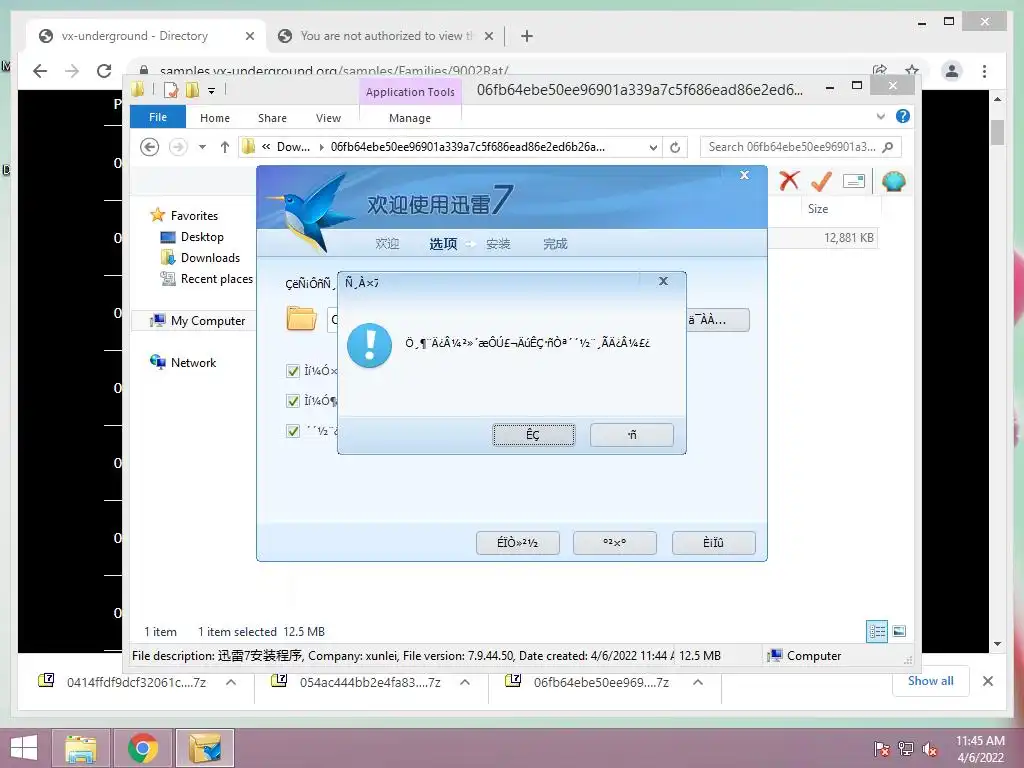1024x768 pixels.
Task: Switch Explorer to details view icon
Action: [877, 631]
